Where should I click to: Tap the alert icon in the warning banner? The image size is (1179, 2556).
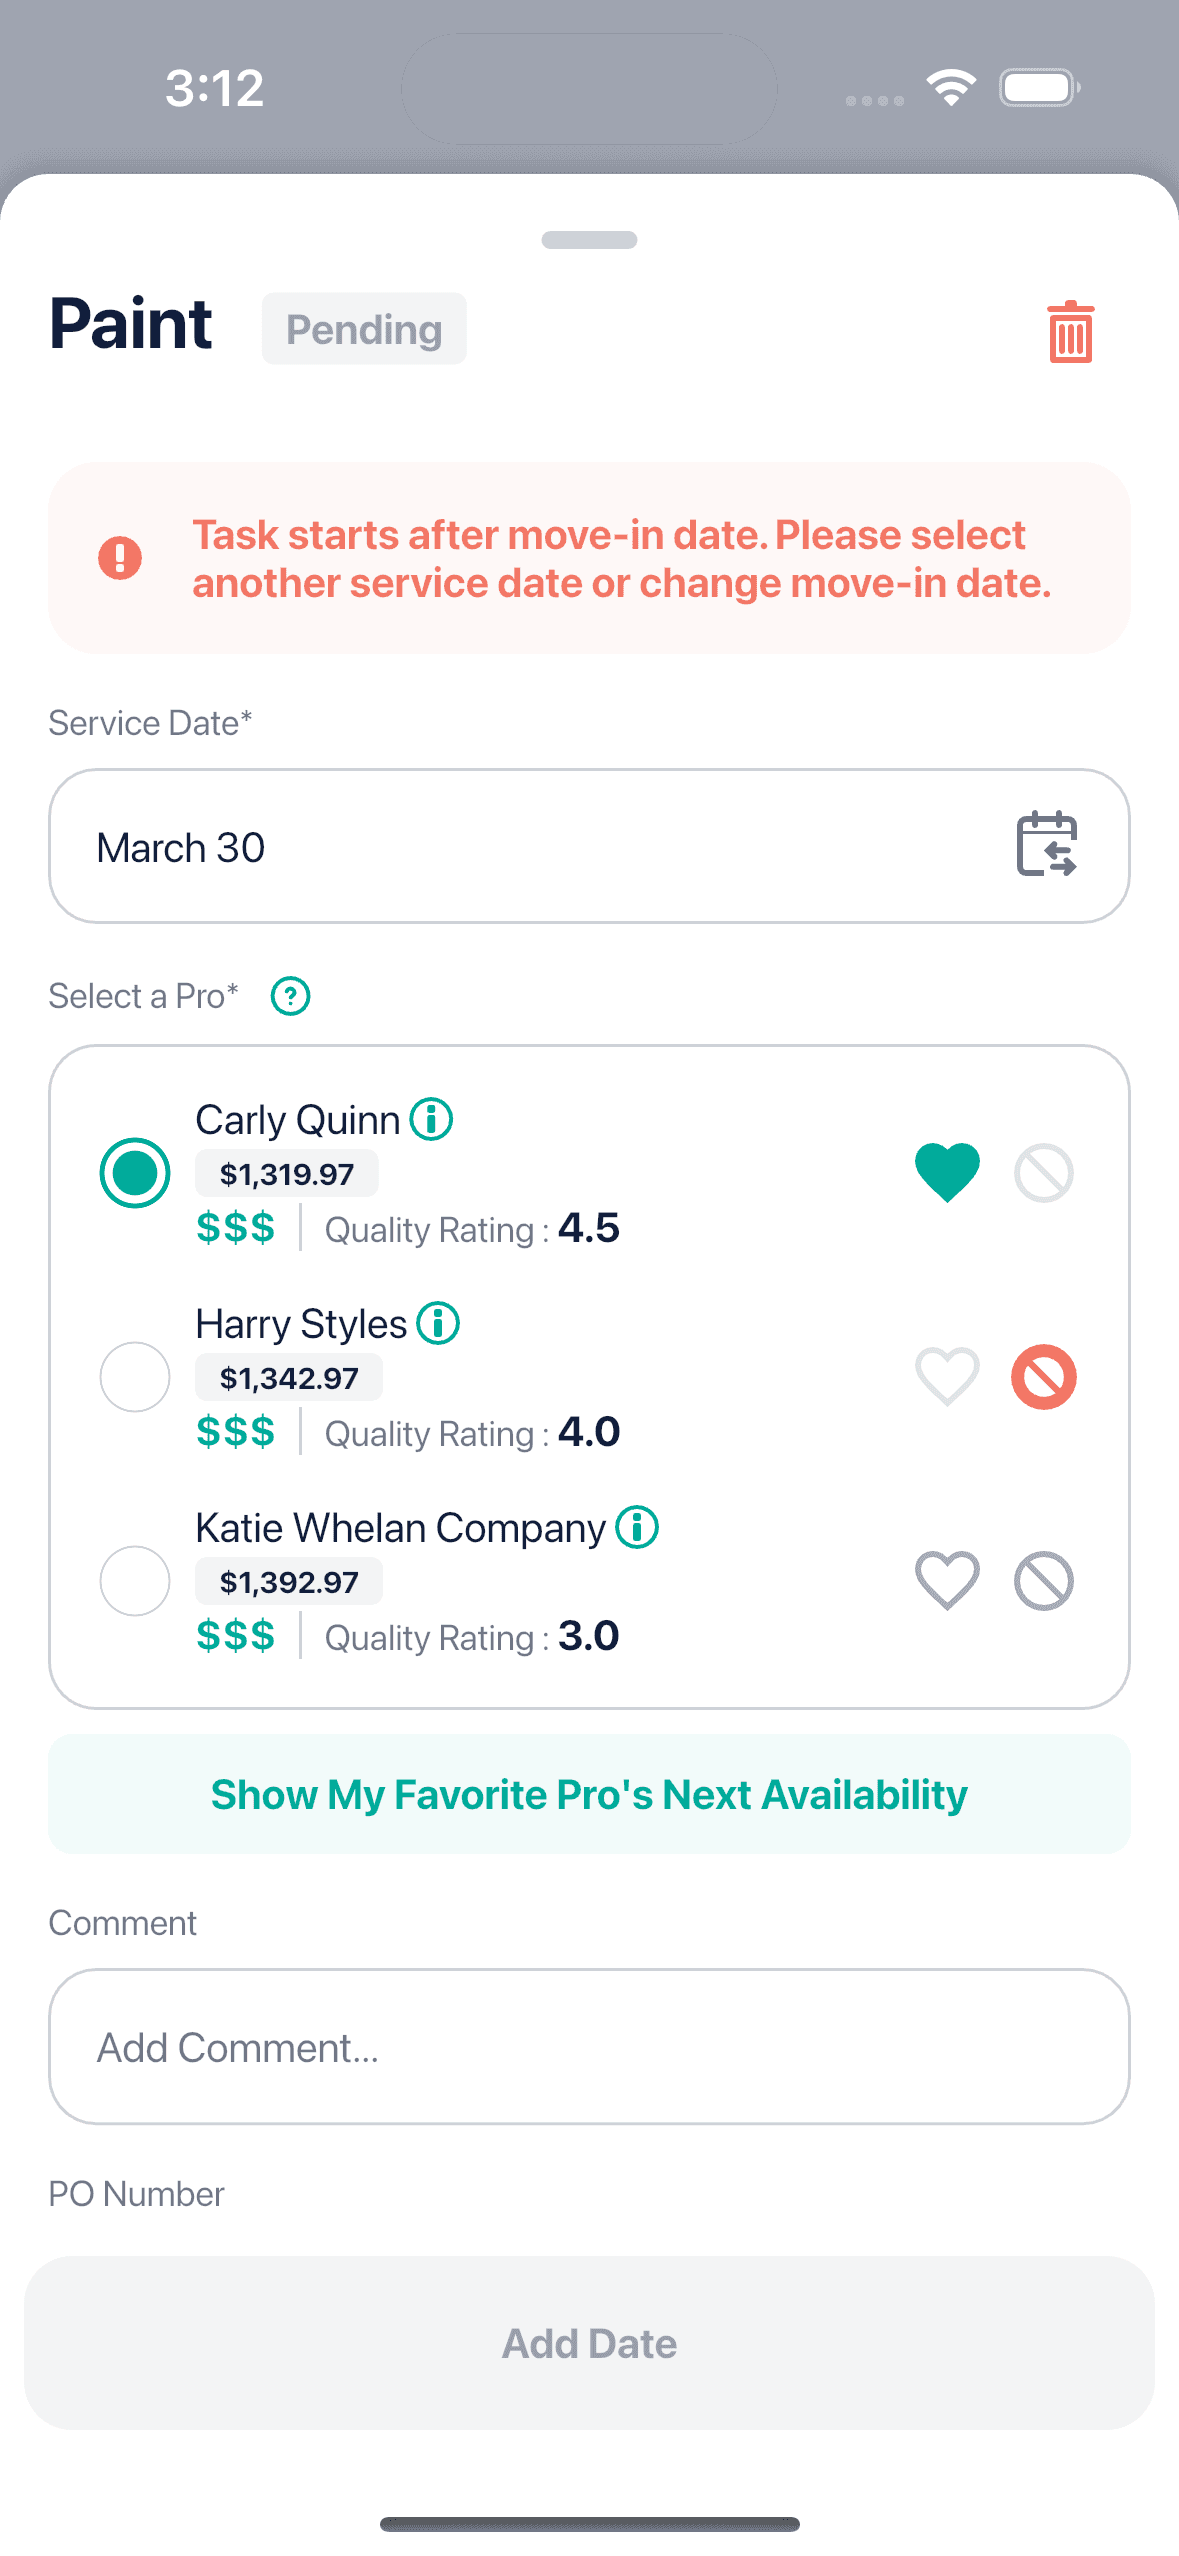pos(120,558)
